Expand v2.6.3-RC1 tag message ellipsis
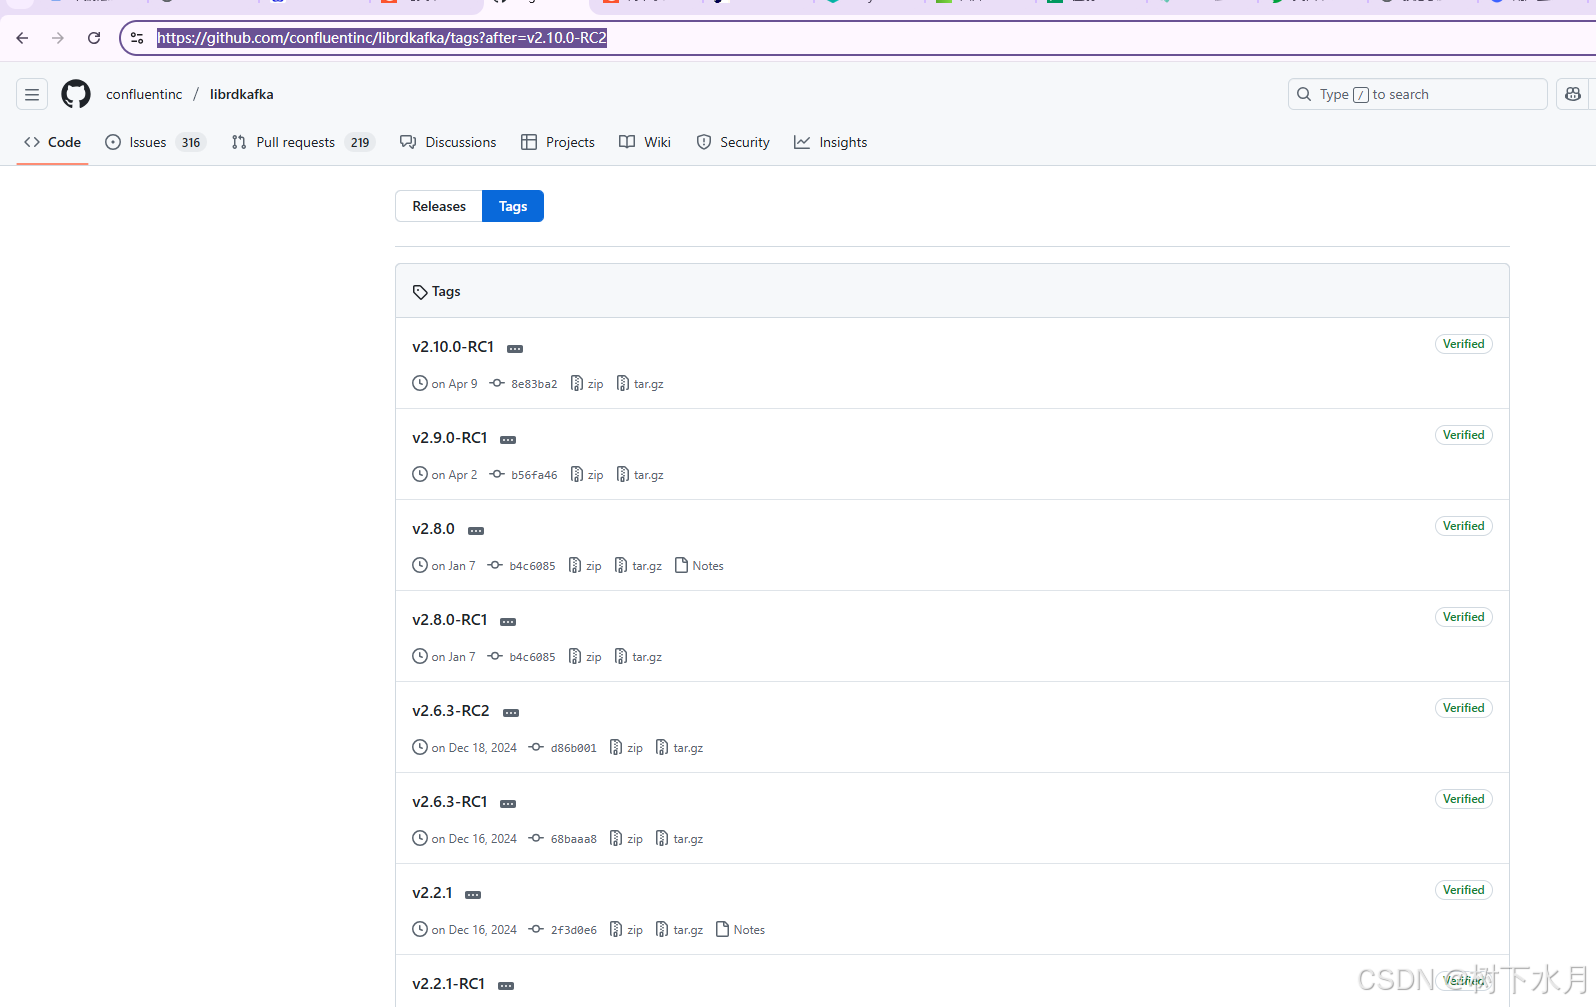The image size is (1596, 1007). (508, 804)
